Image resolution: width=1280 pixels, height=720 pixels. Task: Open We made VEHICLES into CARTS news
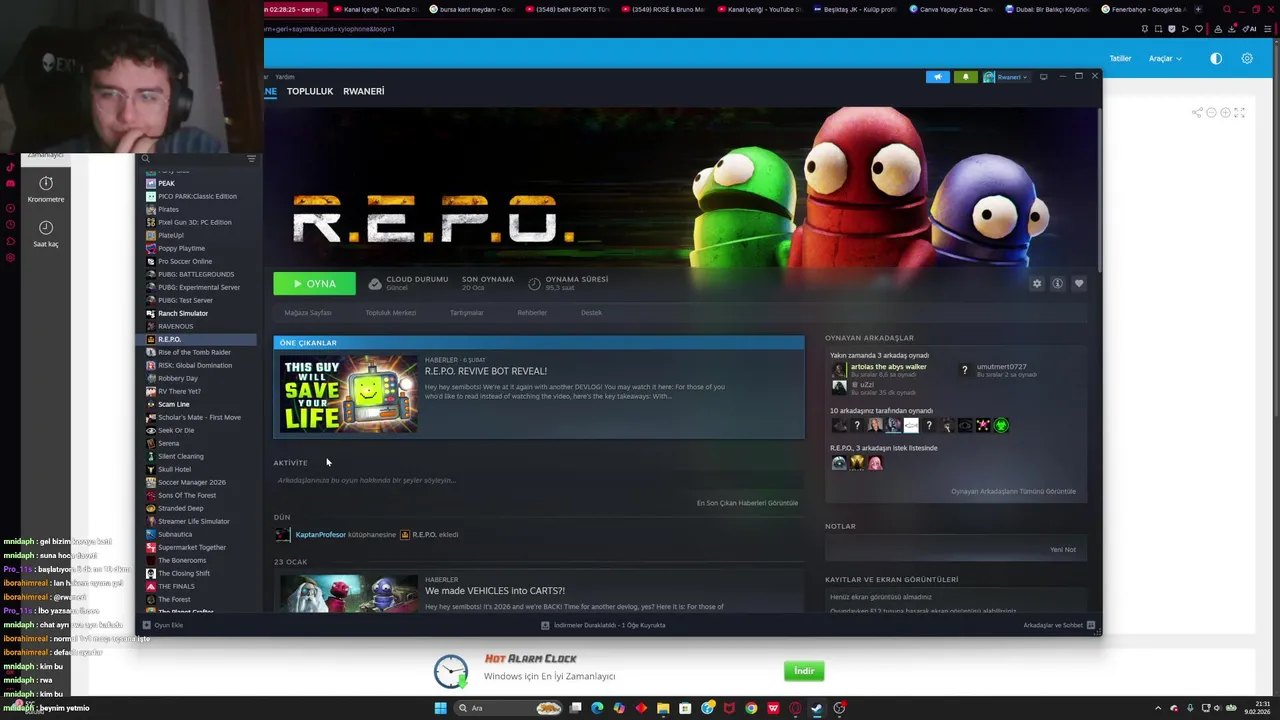pyautogui.click(x=495, y=591)
